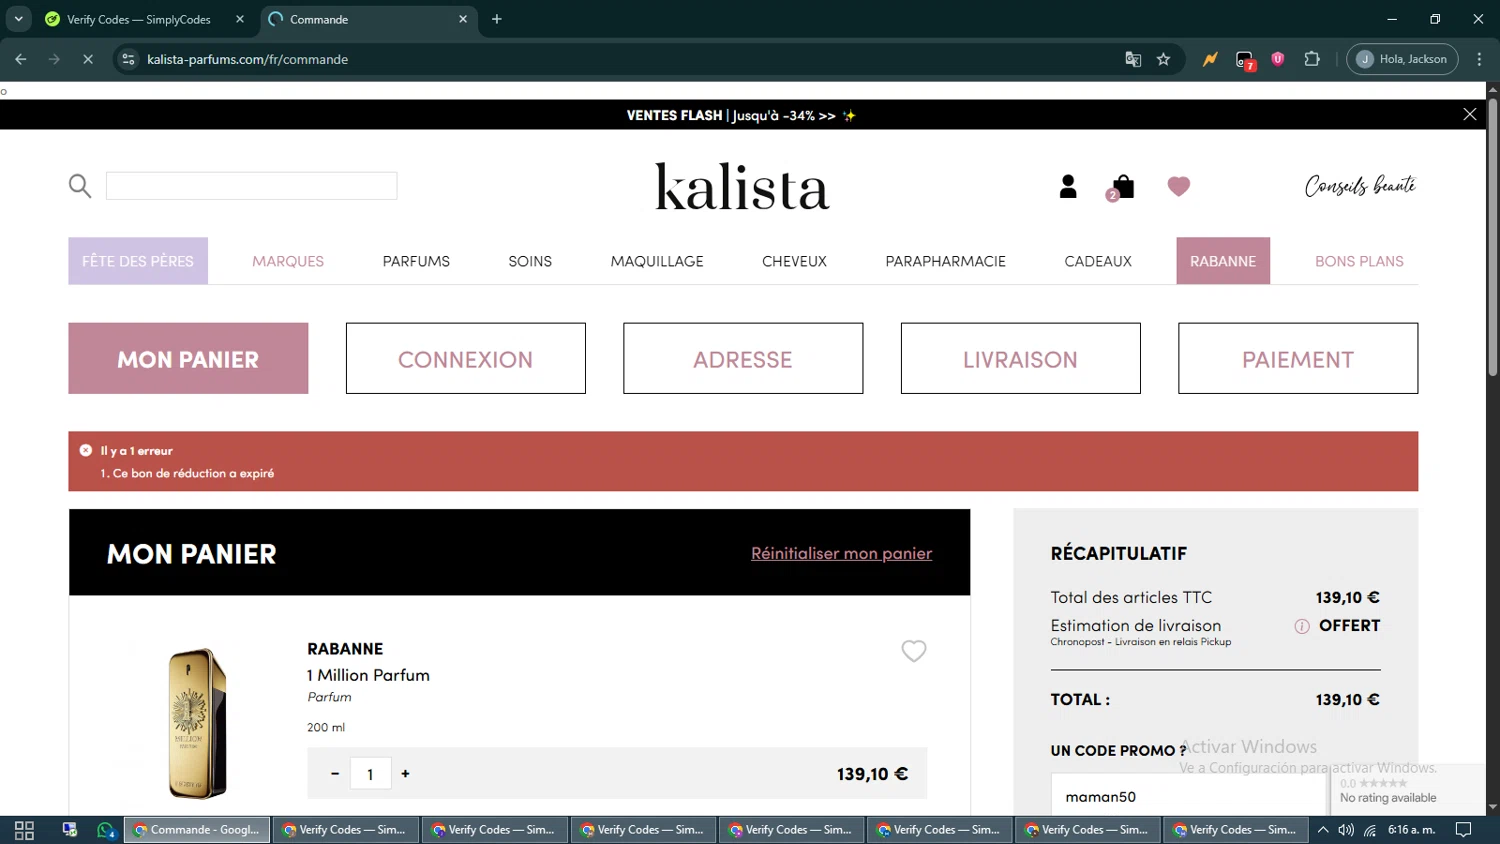Image resolution: width=1500 pixels, height=844 pixels.
Task: Open the Parapharmacie menu
Action: click(x=945, y=261)
